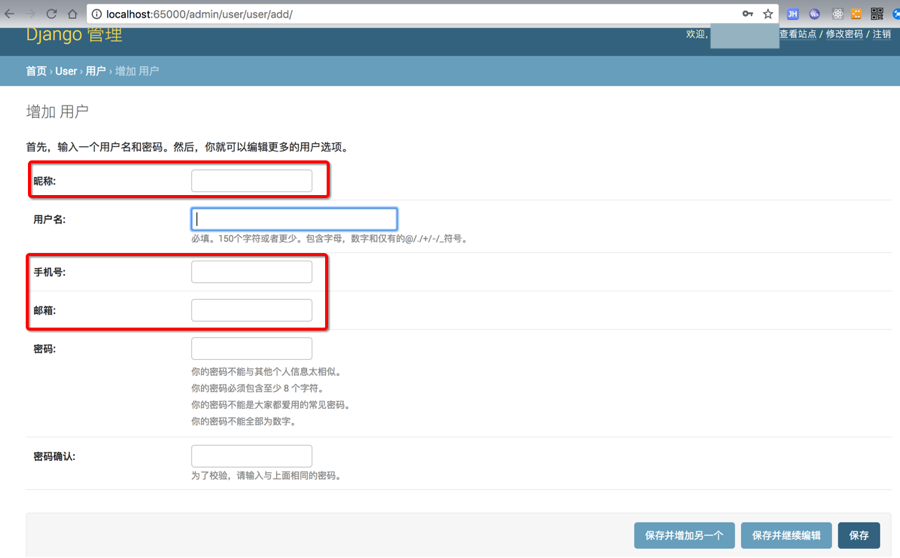
Task: Go to 首页 in the breadcrumb
Action: (x=36, y=71)
